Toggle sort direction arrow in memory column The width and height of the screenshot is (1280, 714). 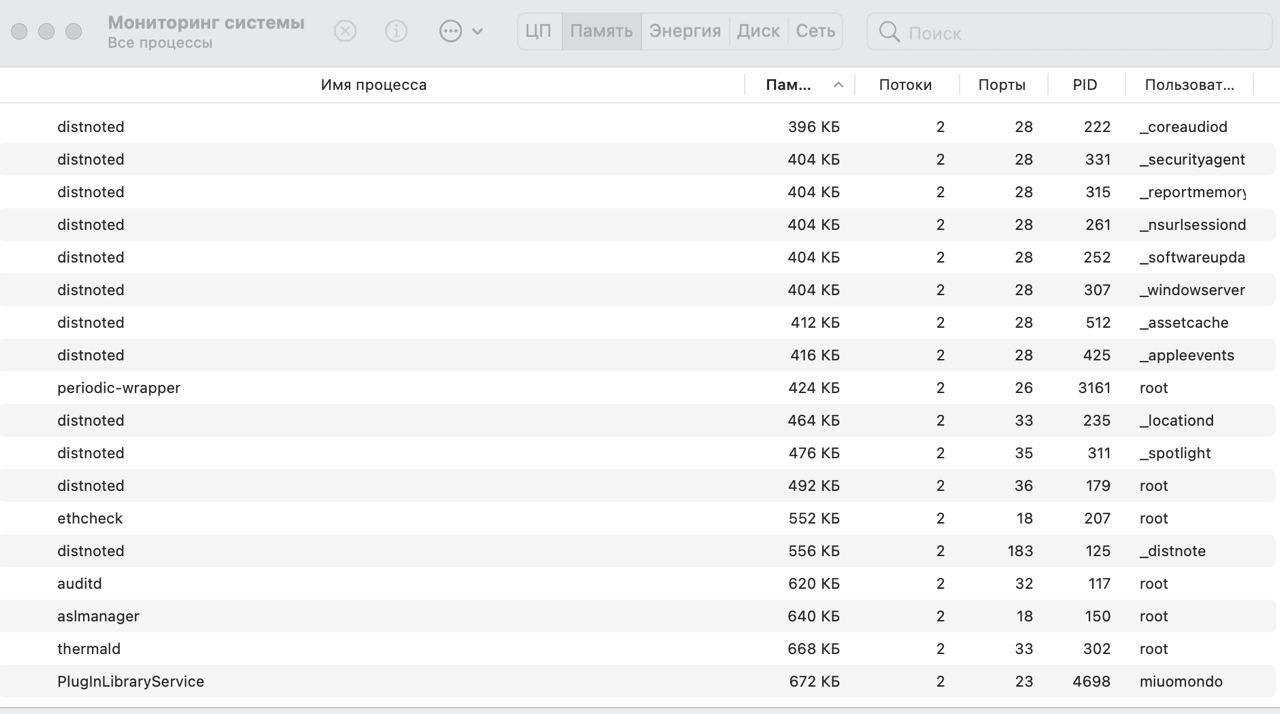point(838,85)
